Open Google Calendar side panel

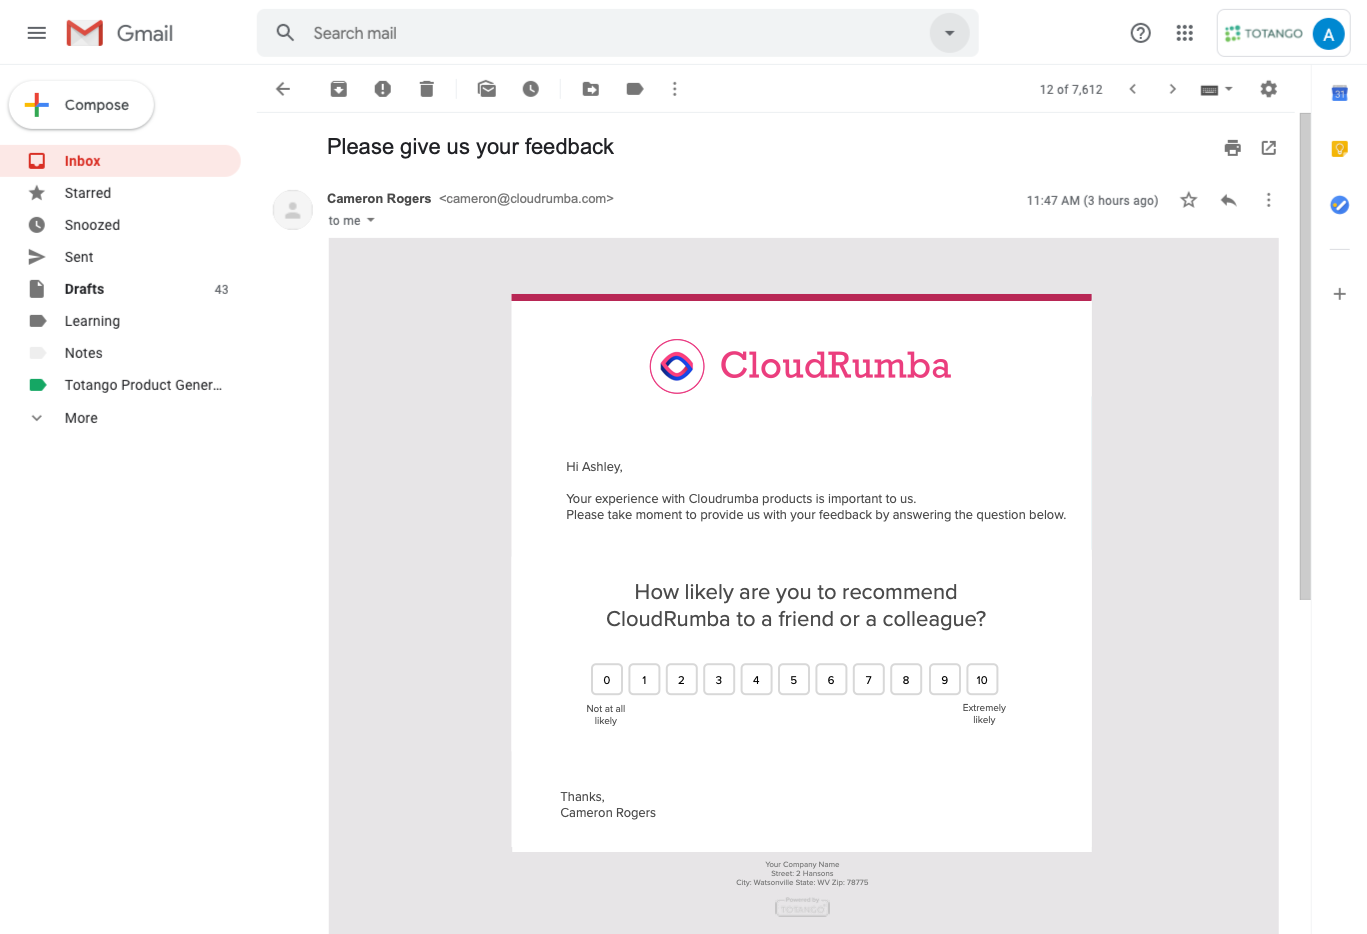(x=1340, y=93)
